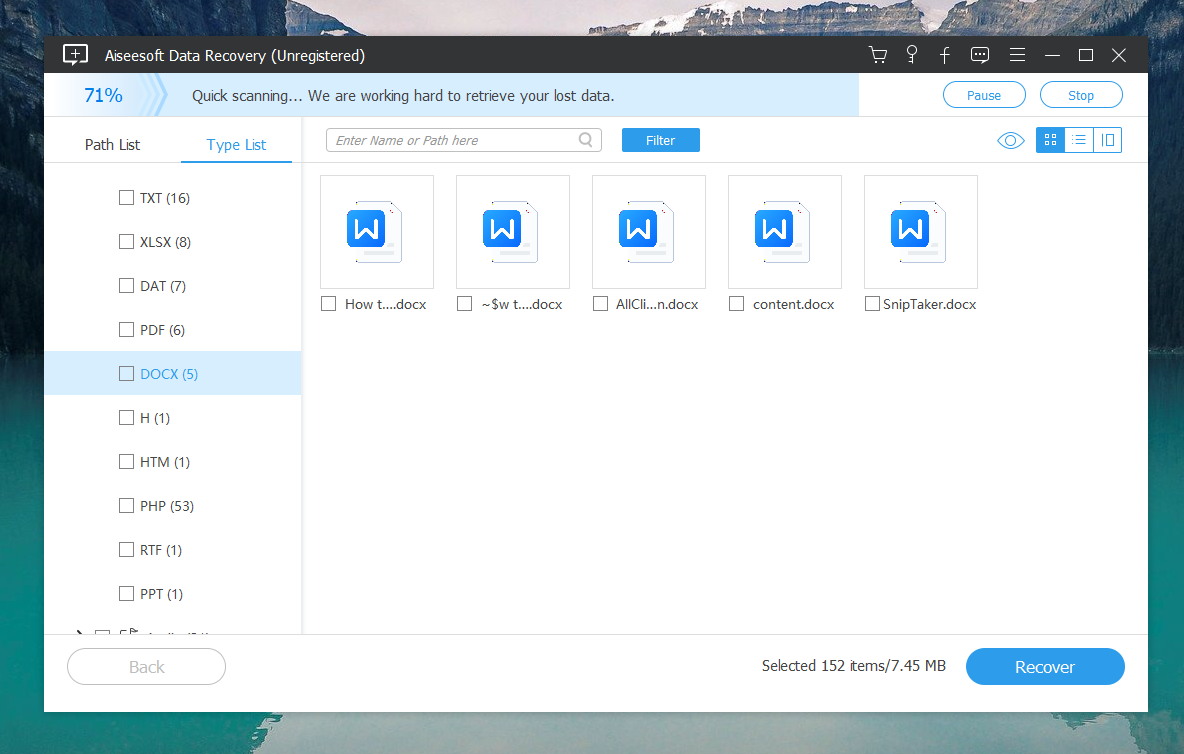
Task: Toggle the eye preview icon
Action: pos(1011,141)
